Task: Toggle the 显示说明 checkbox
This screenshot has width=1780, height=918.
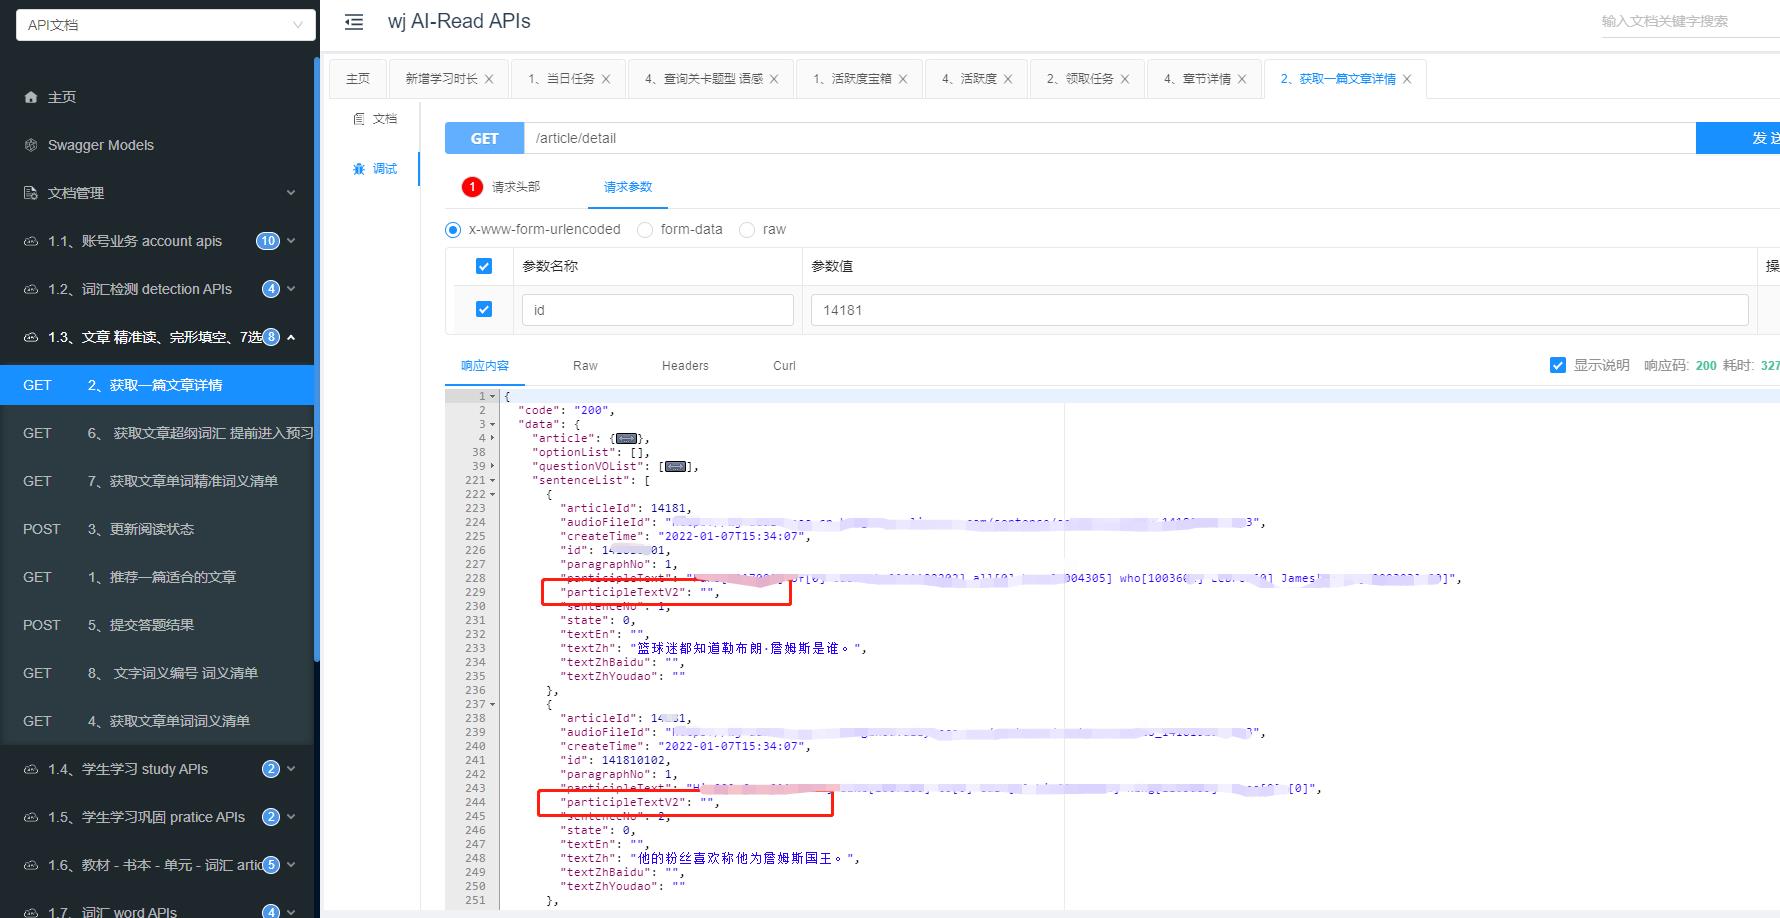Action: [1557, 365]
